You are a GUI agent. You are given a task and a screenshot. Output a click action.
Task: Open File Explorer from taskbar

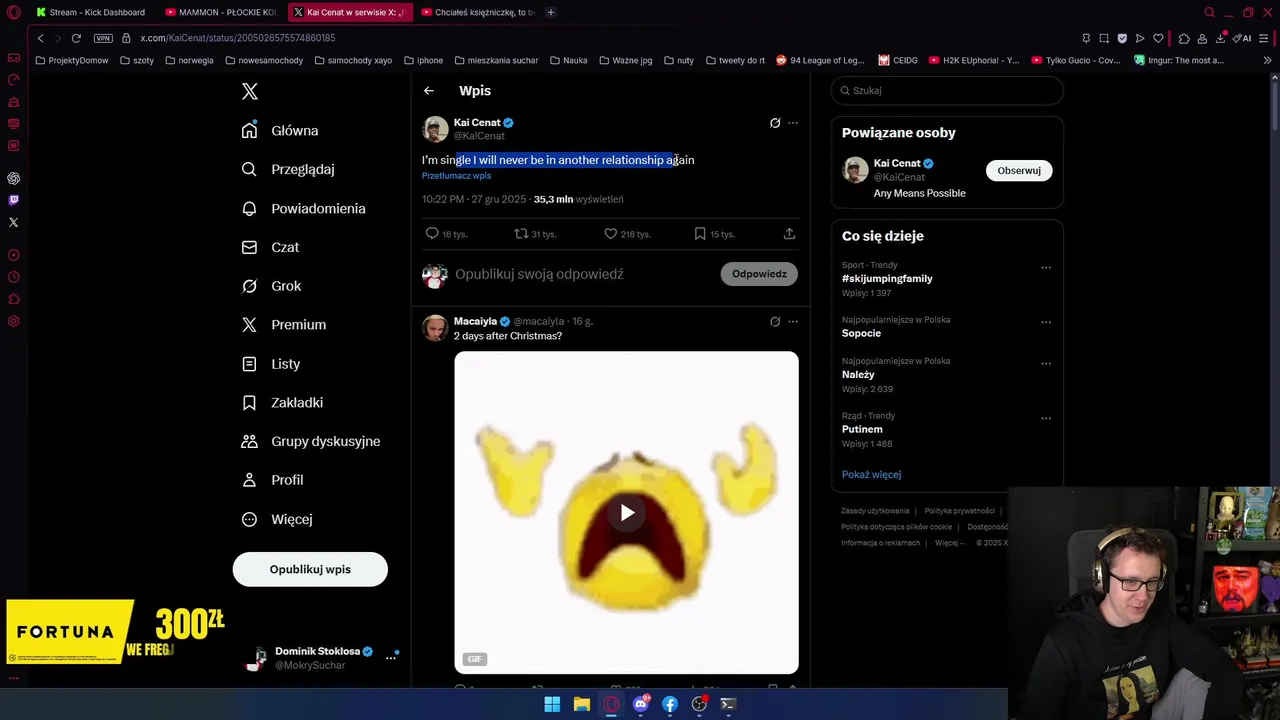(581, 704)
